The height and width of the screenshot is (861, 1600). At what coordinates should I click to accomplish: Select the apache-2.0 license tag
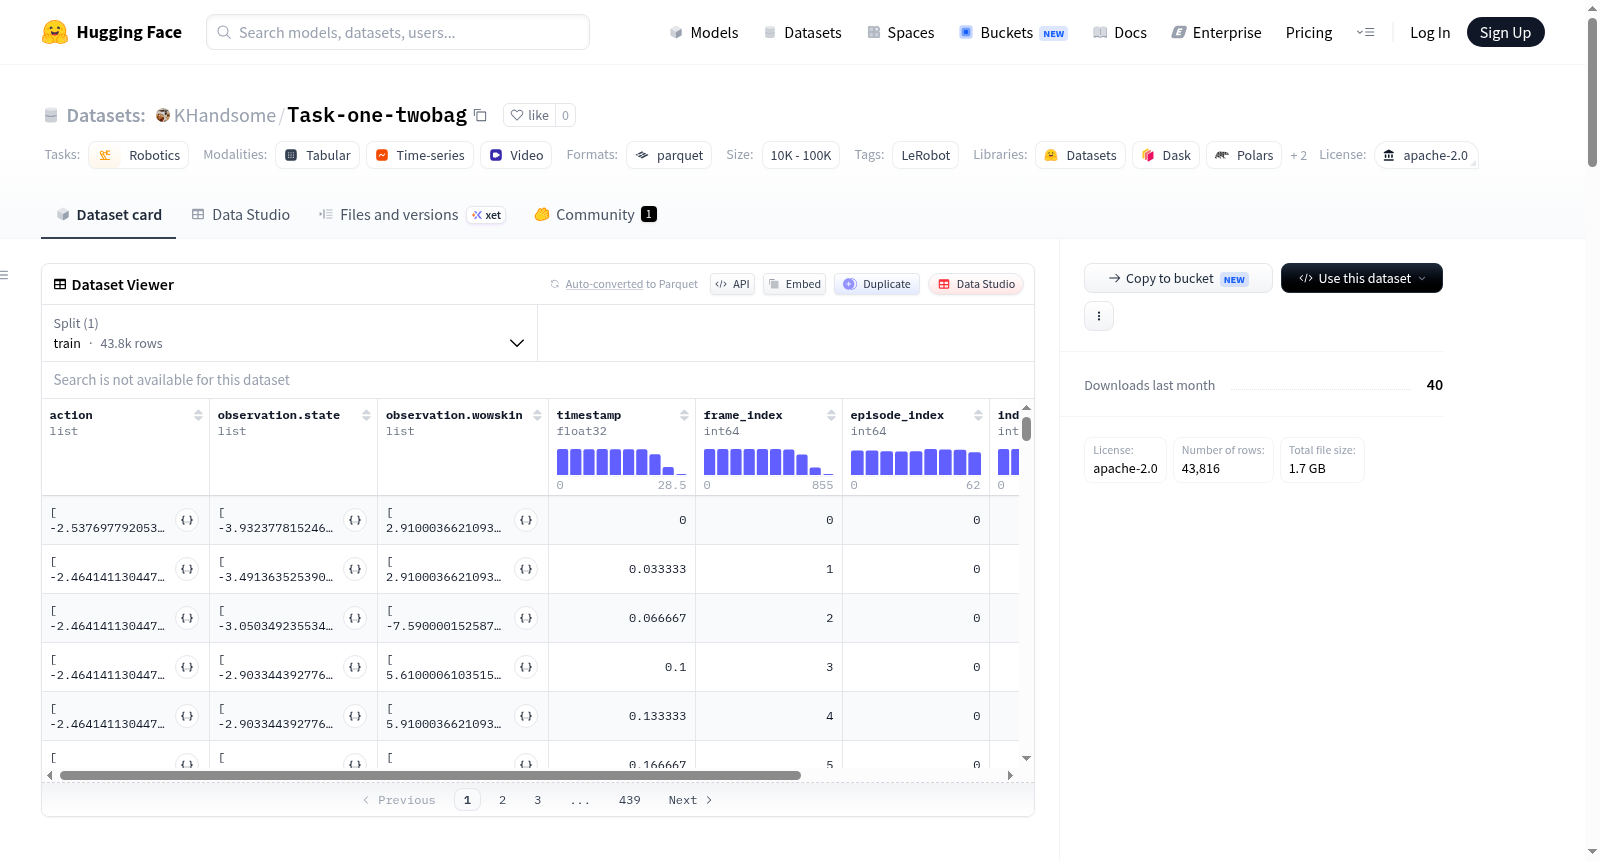point(1426,155)
